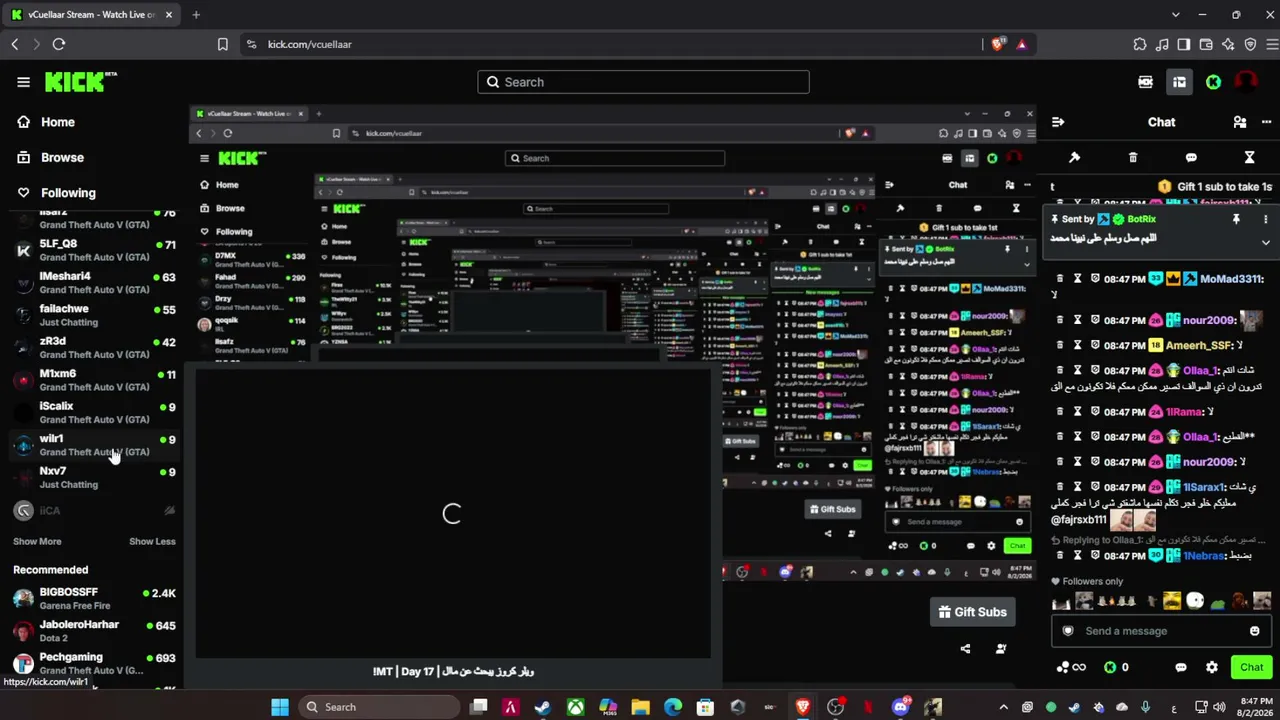The width and height of the screenshot is (1280, 720).
Task: Delete Ameerh_SSF's message with trash icon
Action: 1060,345
